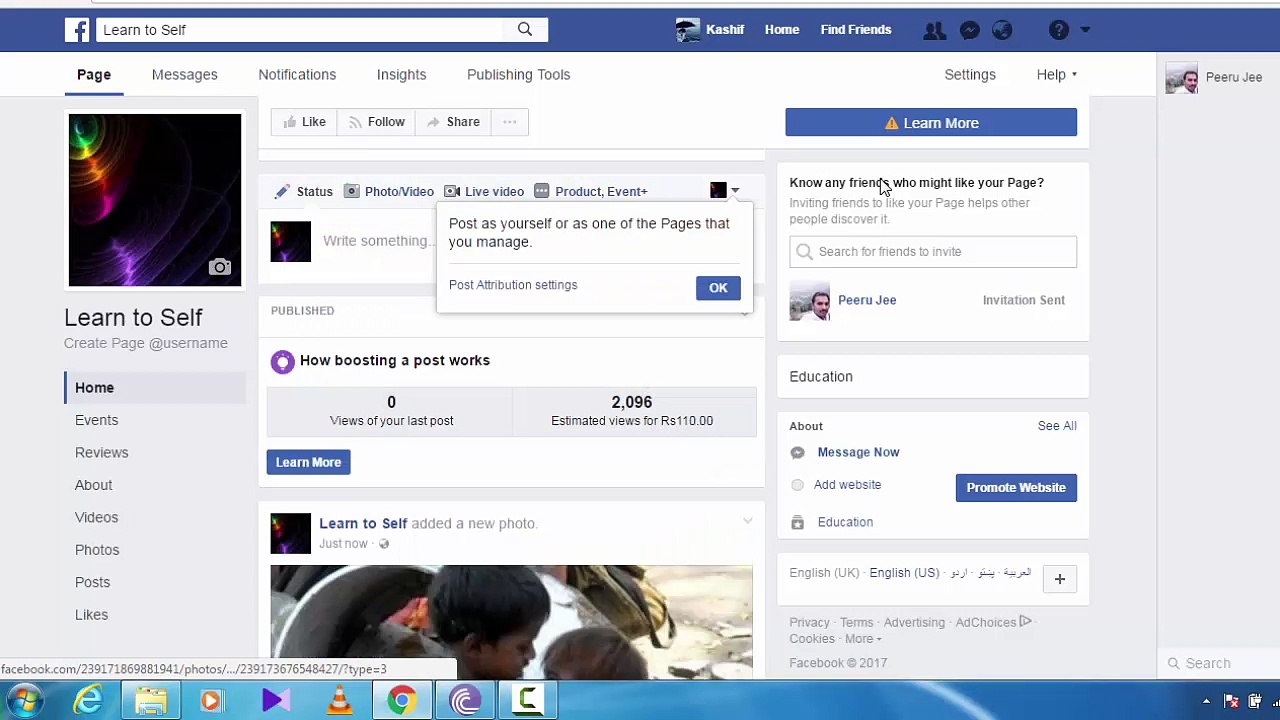
Task: Open Camtasia from the taskbar
Action: click(x=527, y=701)
